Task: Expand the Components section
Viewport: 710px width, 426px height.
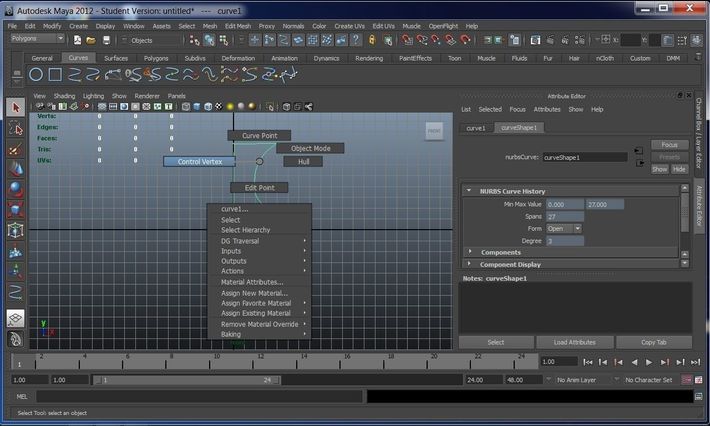Action: tap(470, 252)
